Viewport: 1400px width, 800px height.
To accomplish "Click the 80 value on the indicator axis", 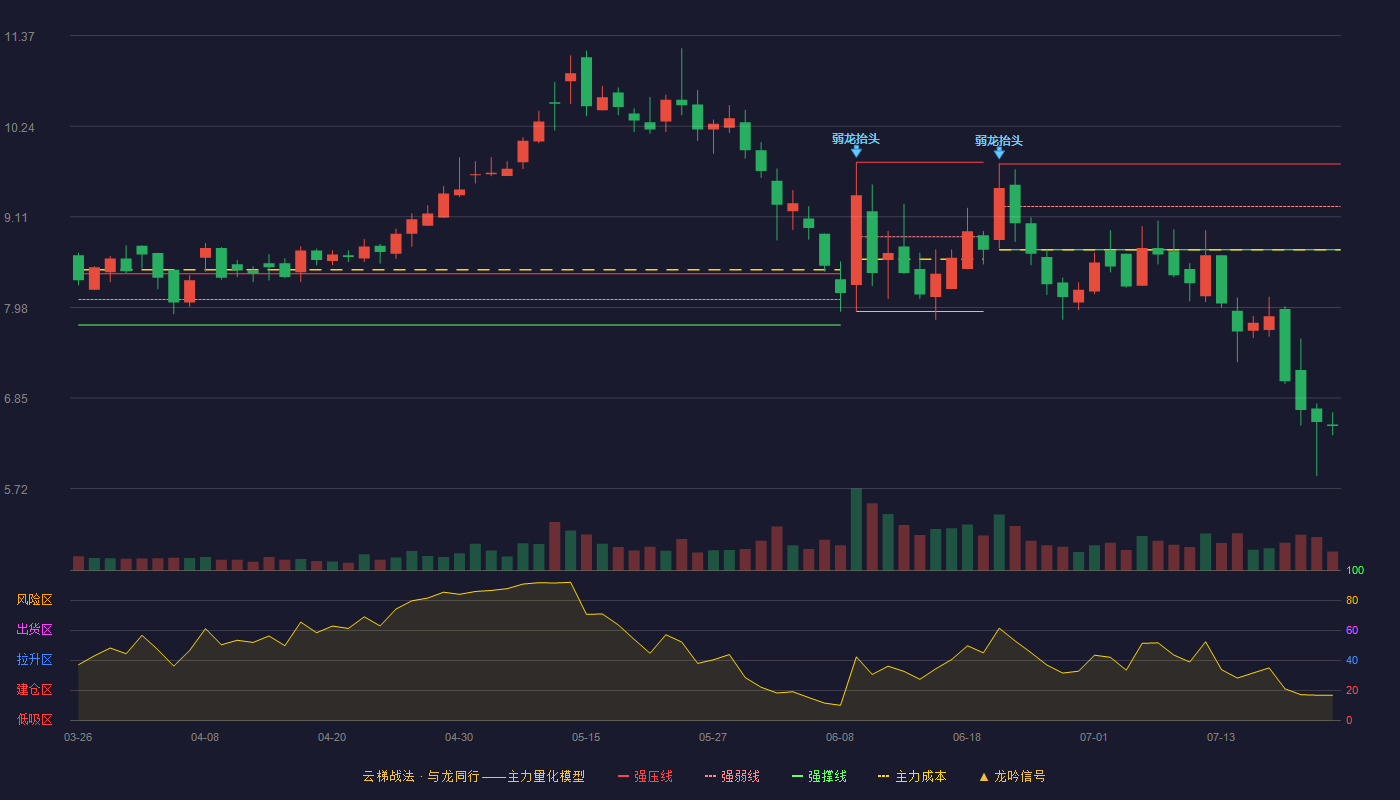I will pos(1352,601).
